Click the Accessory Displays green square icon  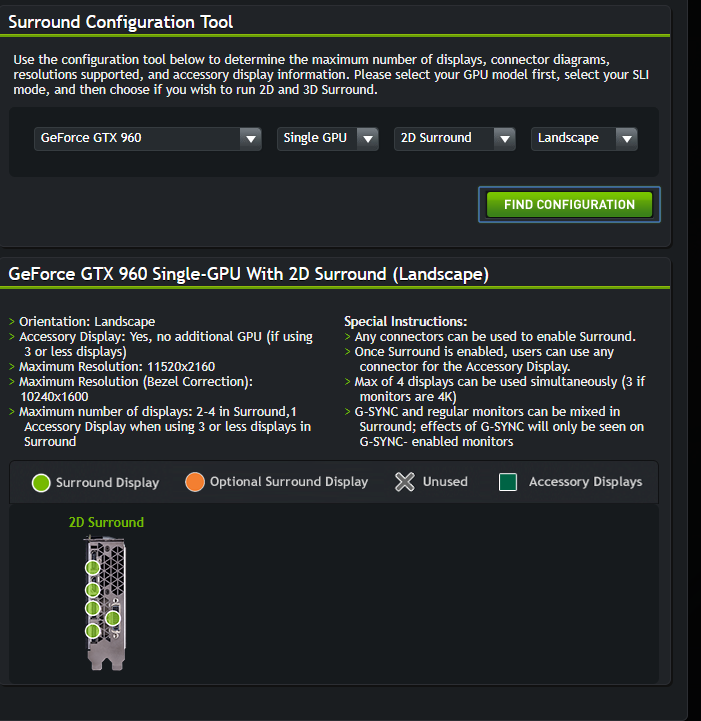coord(508,482)
